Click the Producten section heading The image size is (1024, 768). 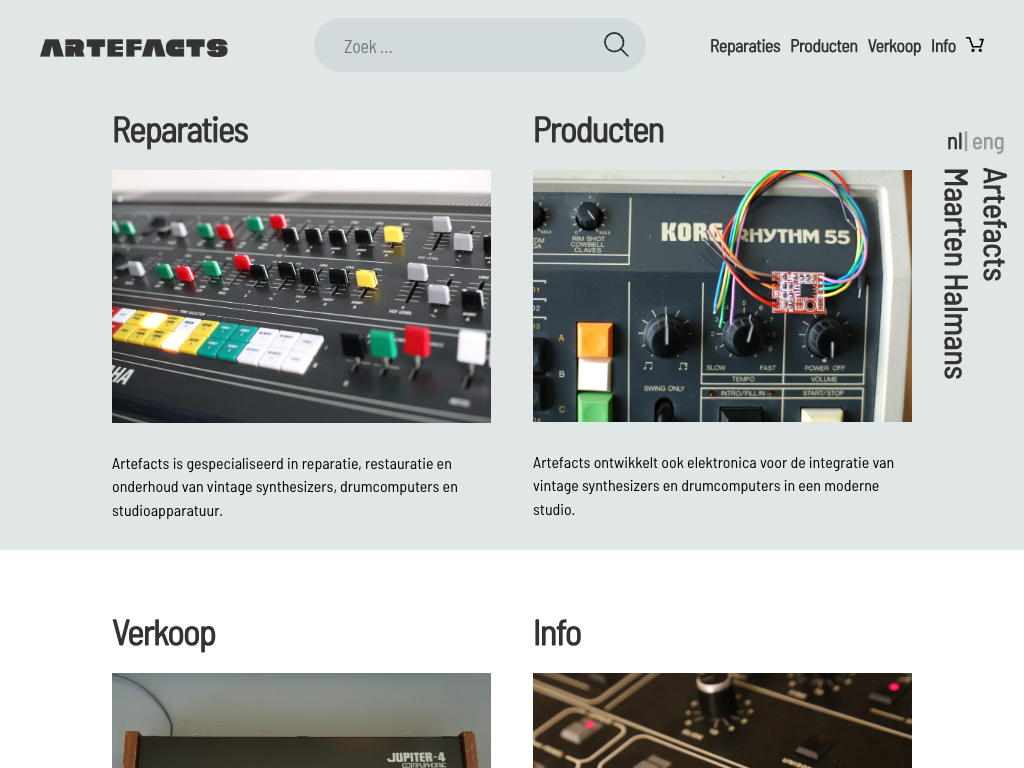pyautogui.click(x=598, y=130)
